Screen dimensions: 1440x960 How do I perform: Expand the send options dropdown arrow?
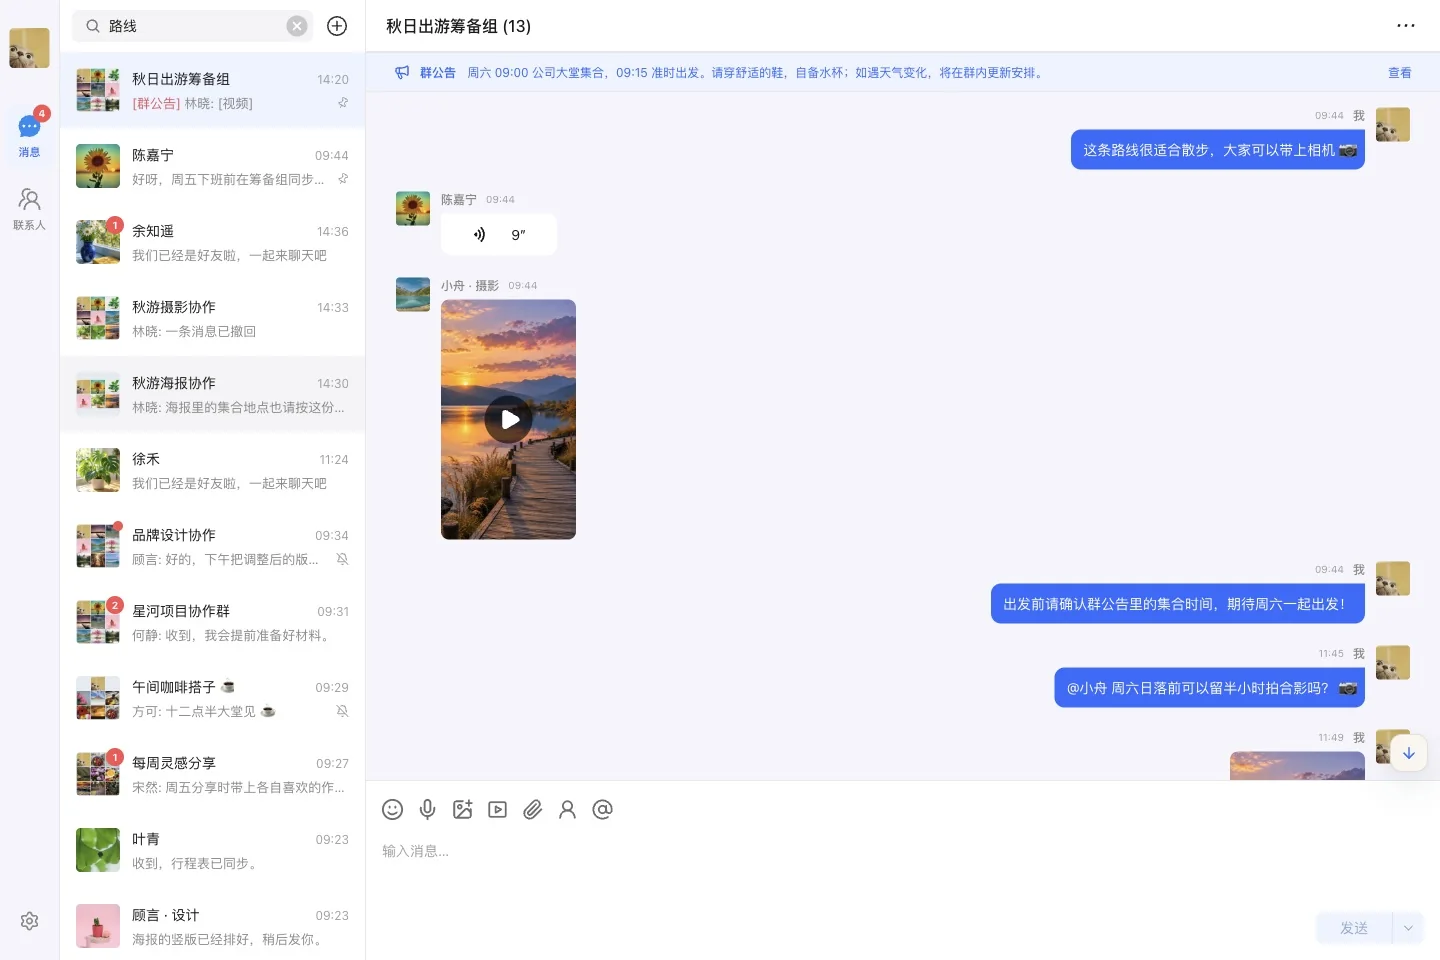1408,928
